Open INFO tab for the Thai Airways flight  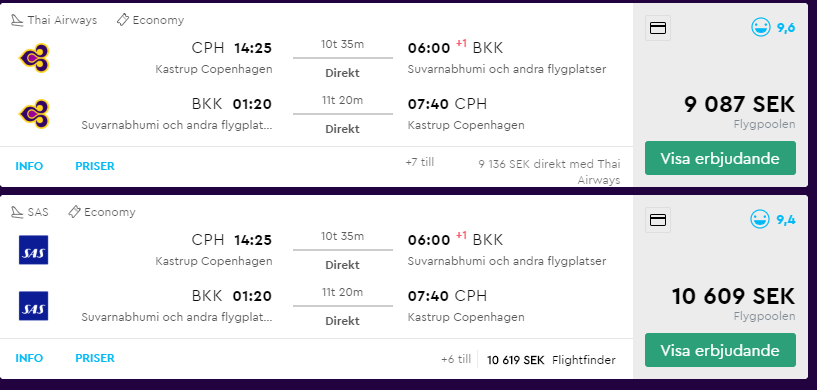[x=29, y=166]
